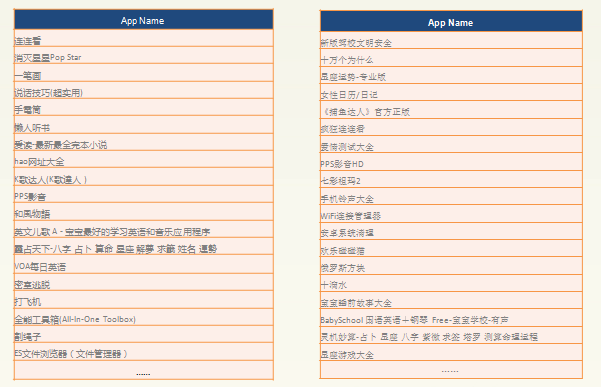Select the 俄罗斯方块 row
The height and width of the screenshot is (388, 601).
coord(451,266)
